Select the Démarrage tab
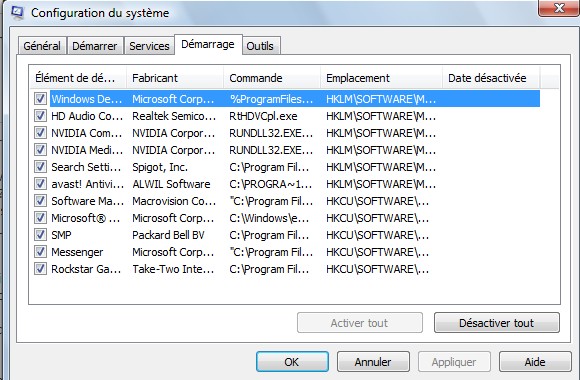The width and height of the screenshot is (580, 380). [208, 44]
